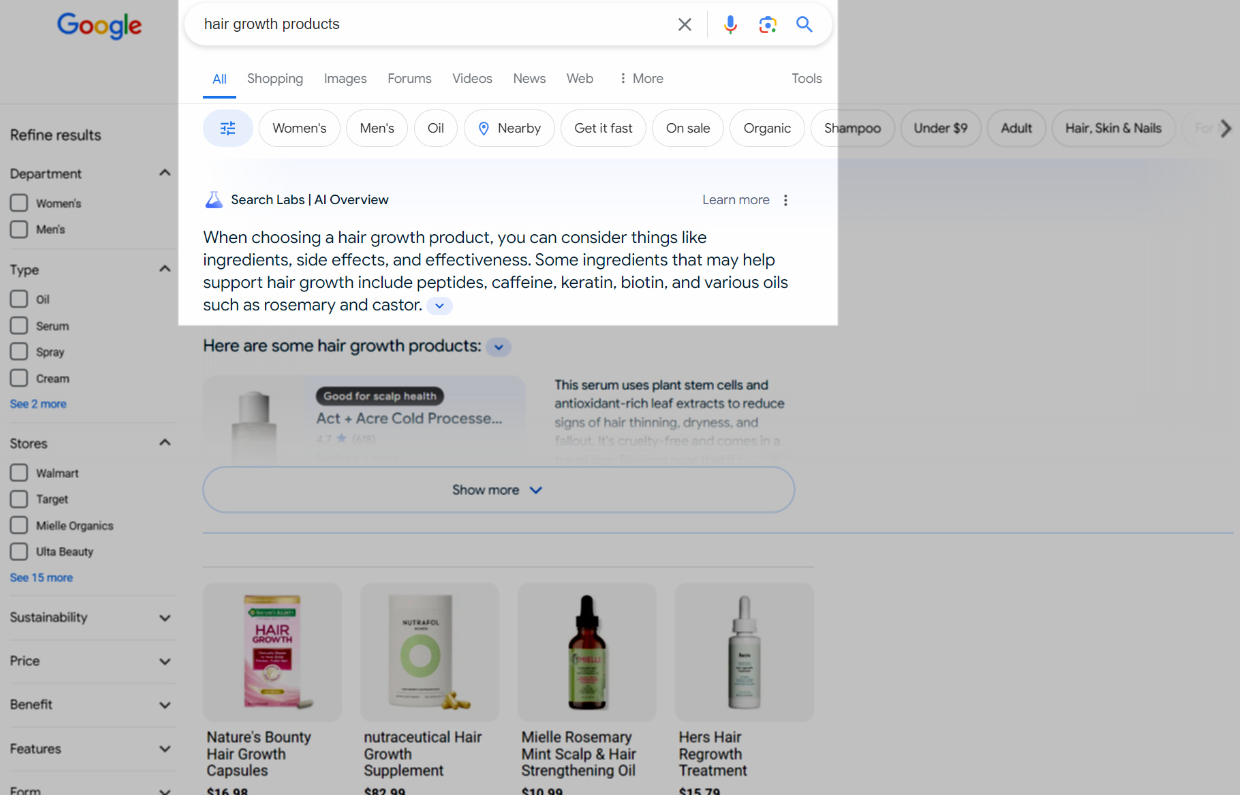
Task: Check the Ulta Beauty store checkbox
Action: tap(18, 551)
